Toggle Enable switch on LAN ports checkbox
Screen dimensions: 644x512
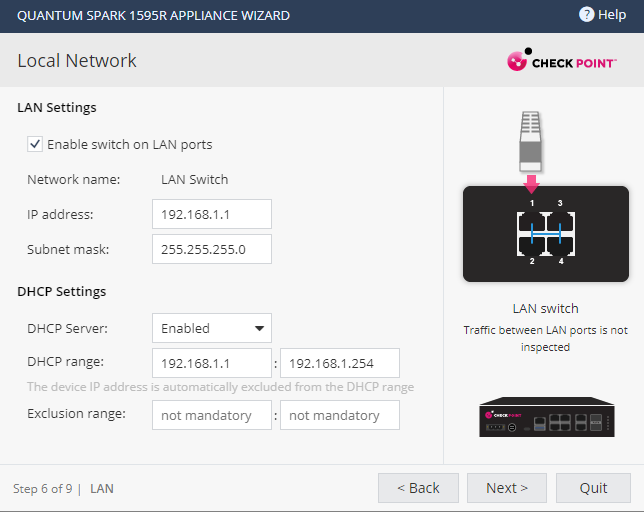click(x=35, y=144)
